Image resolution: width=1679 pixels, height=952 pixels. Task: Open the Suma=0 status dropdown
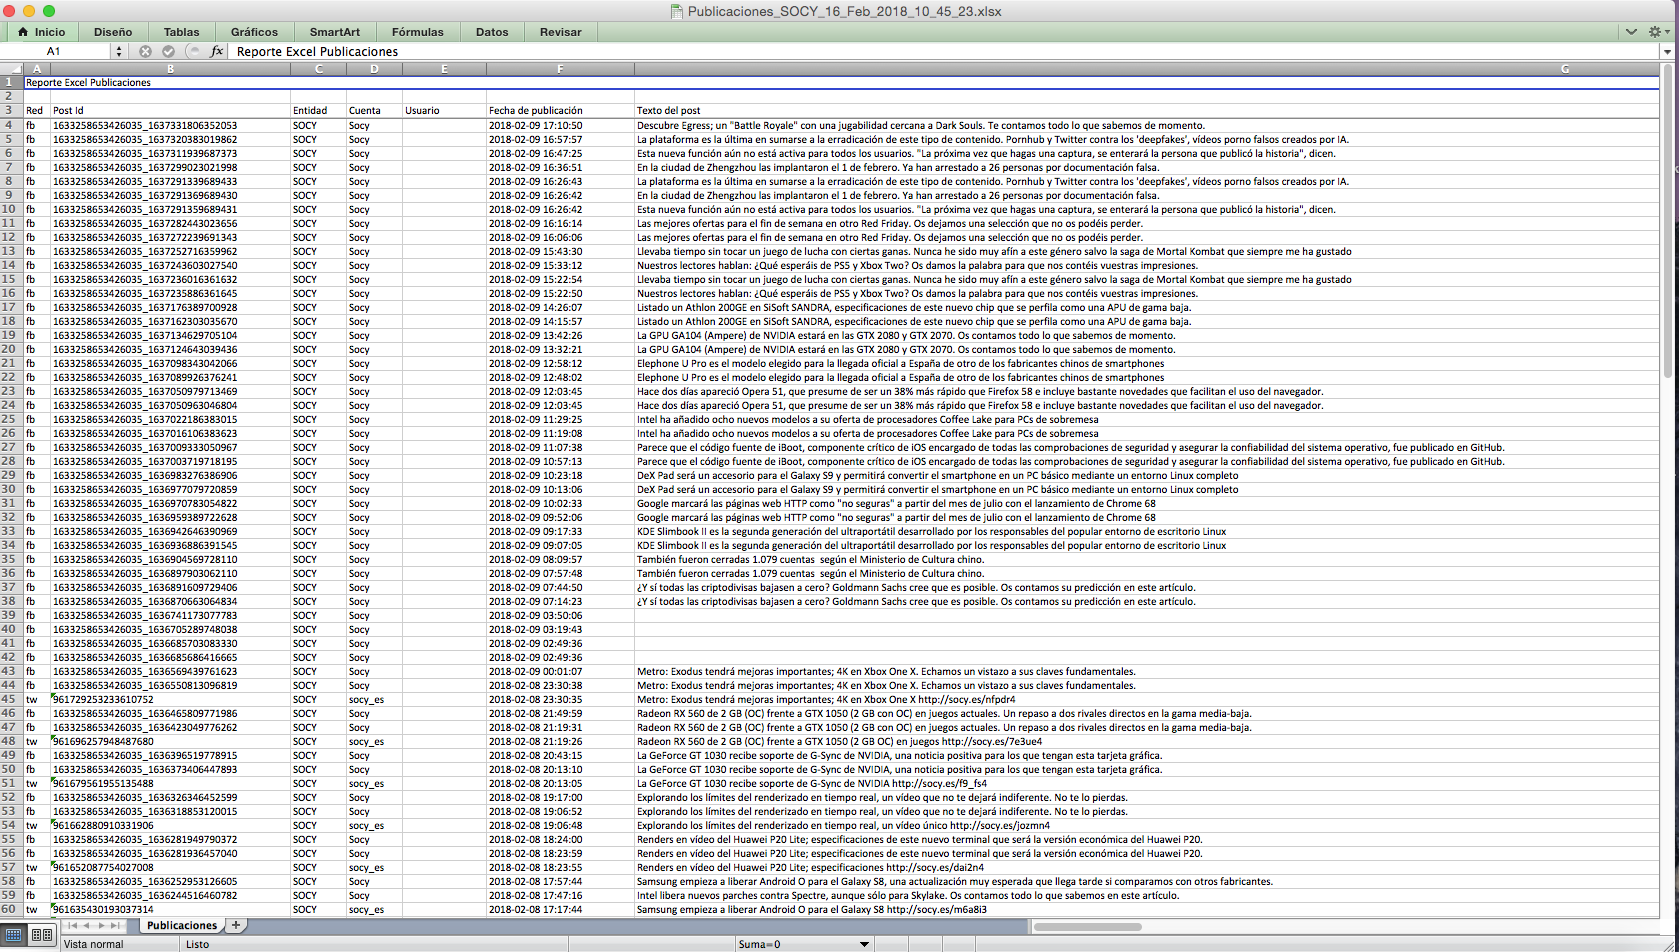[x=864, y=944]
